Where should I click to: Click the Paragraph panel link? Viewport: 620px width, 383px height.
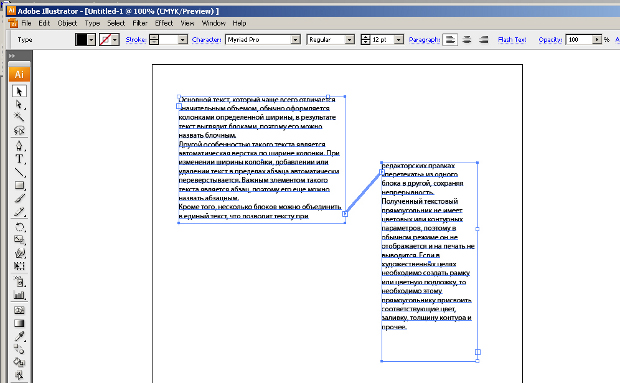[x=424, y=40]
